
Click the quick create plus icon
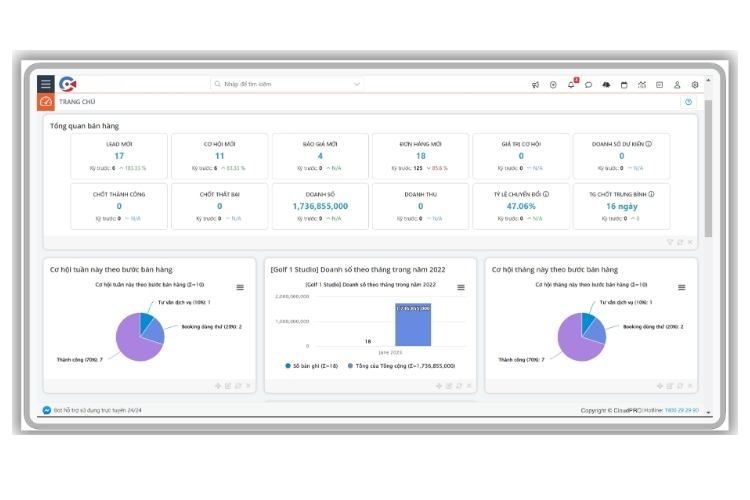pyautogui.click(x=553, y=85)
